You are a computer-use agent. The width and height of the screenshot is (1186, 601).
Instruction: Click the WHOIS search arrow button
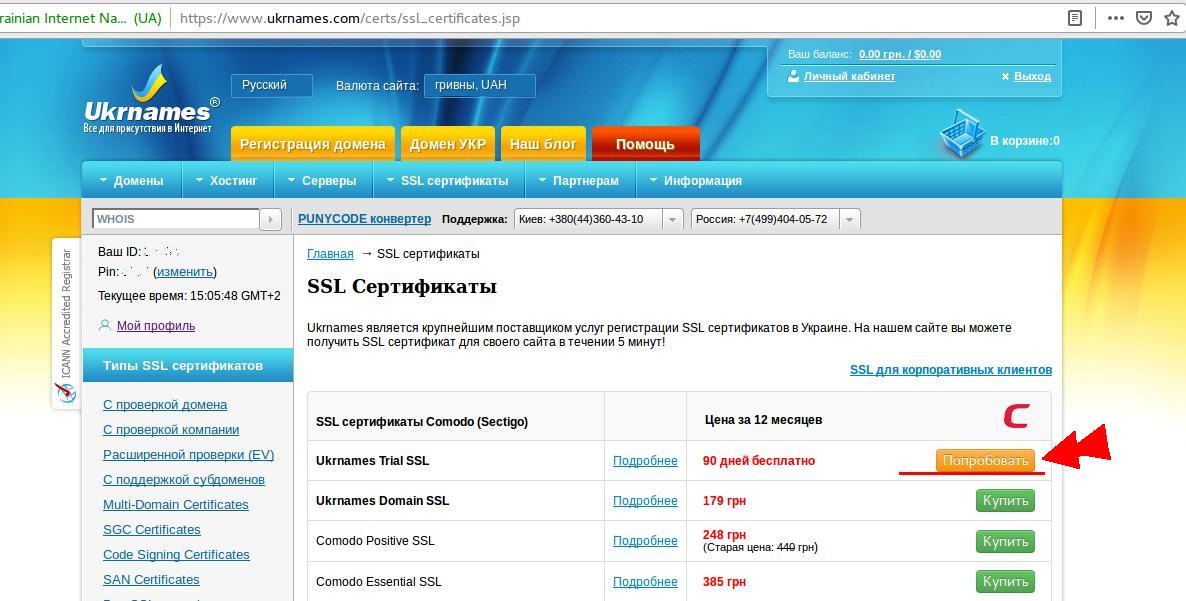271,219
